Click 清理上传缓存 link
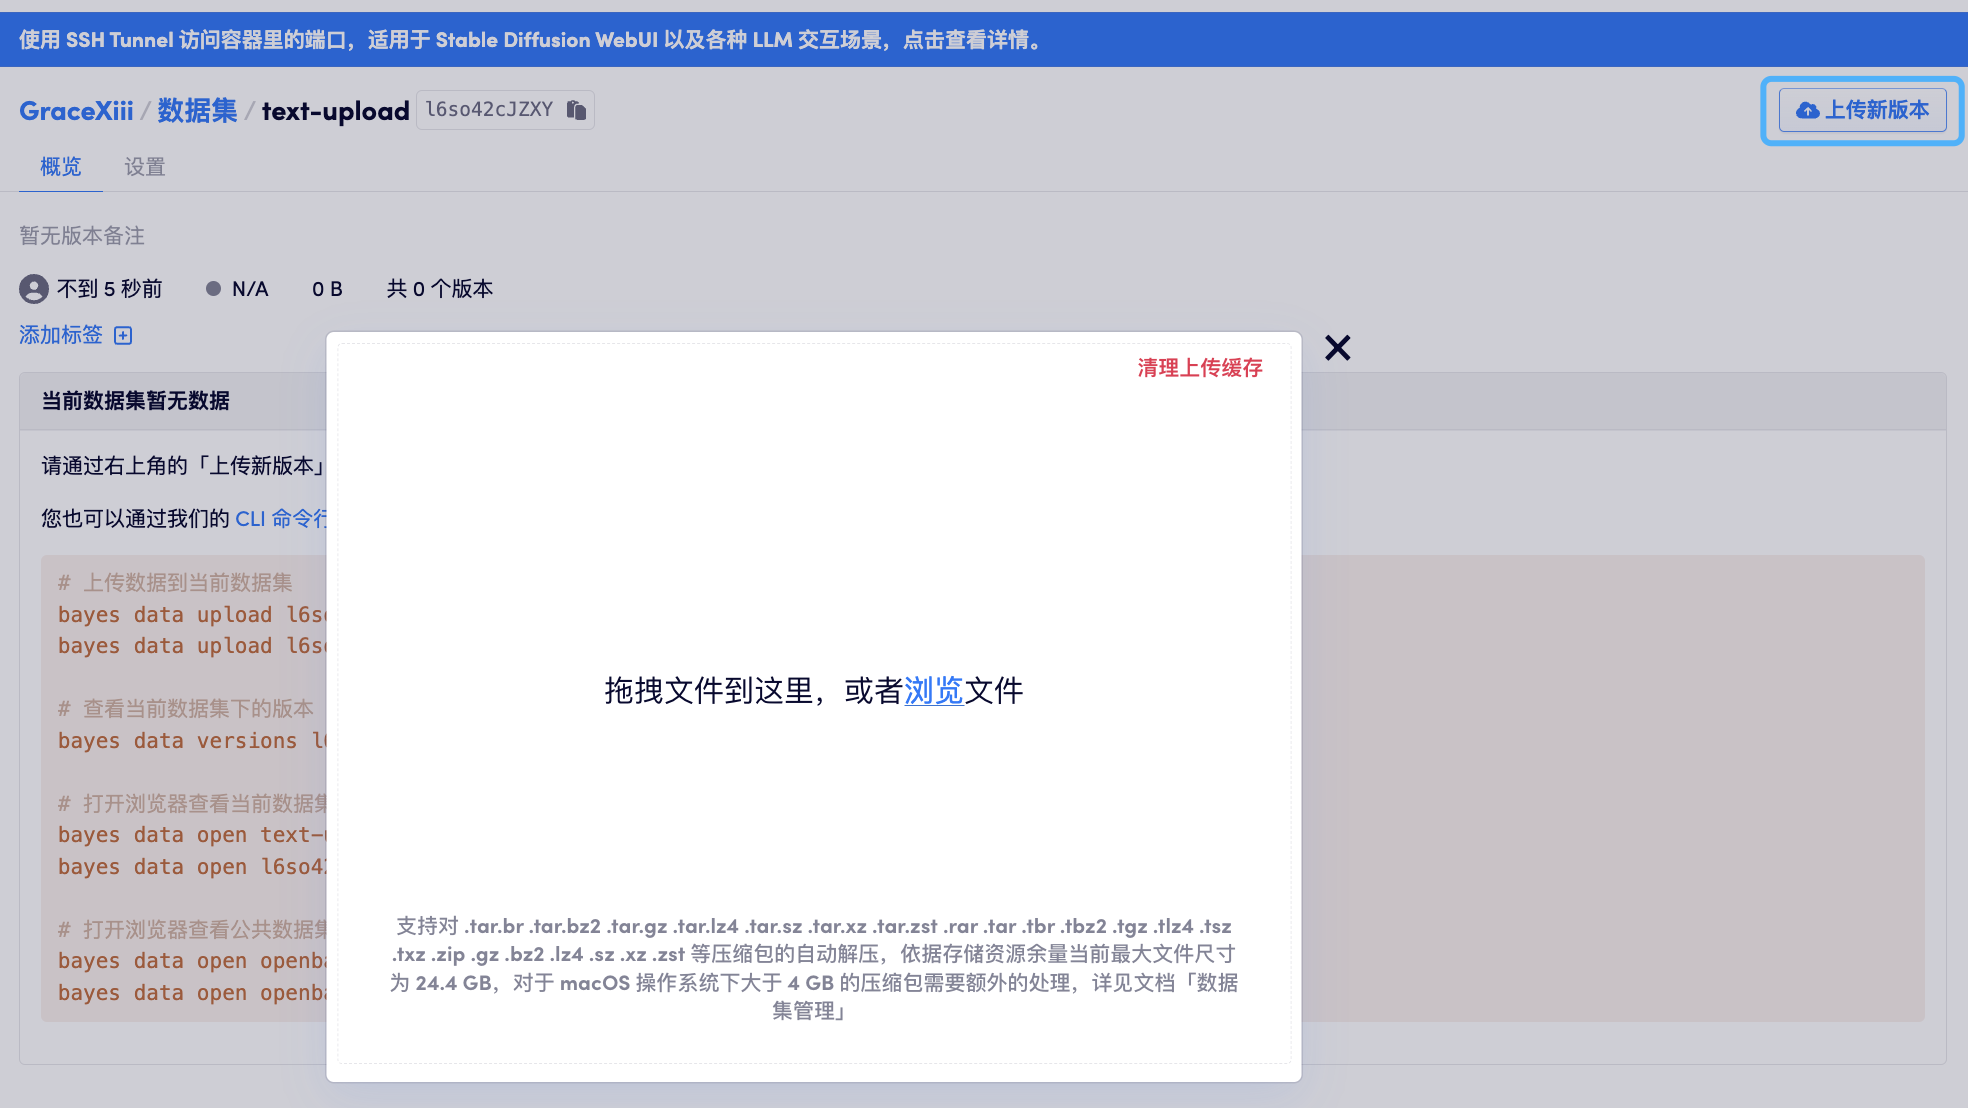 click(1199, 368)
